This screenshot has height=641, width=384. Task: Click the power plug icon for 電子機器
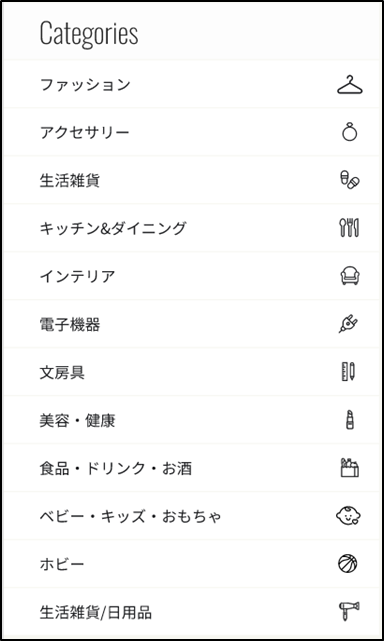pos(349,324)
